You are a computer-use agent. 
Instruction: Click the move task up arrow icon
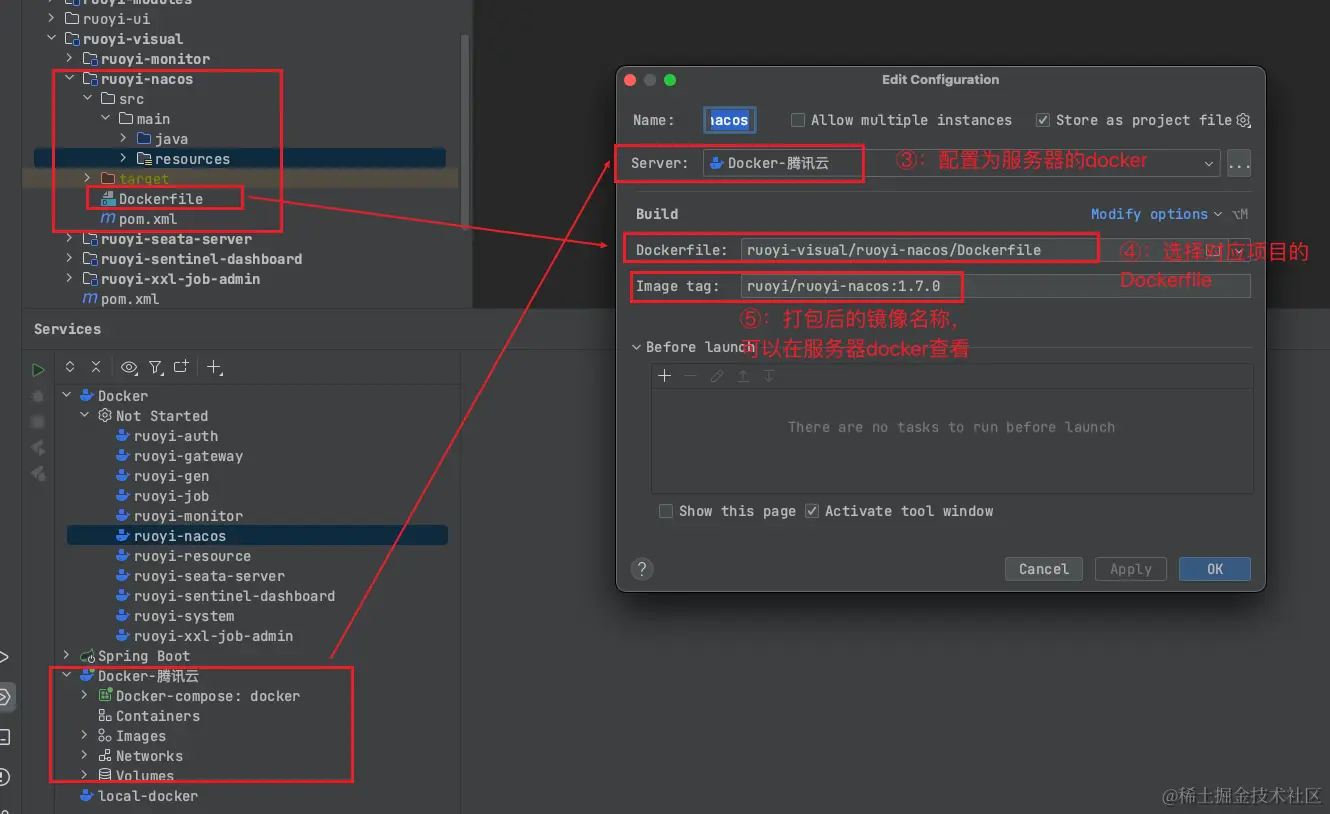click(743, 376)
